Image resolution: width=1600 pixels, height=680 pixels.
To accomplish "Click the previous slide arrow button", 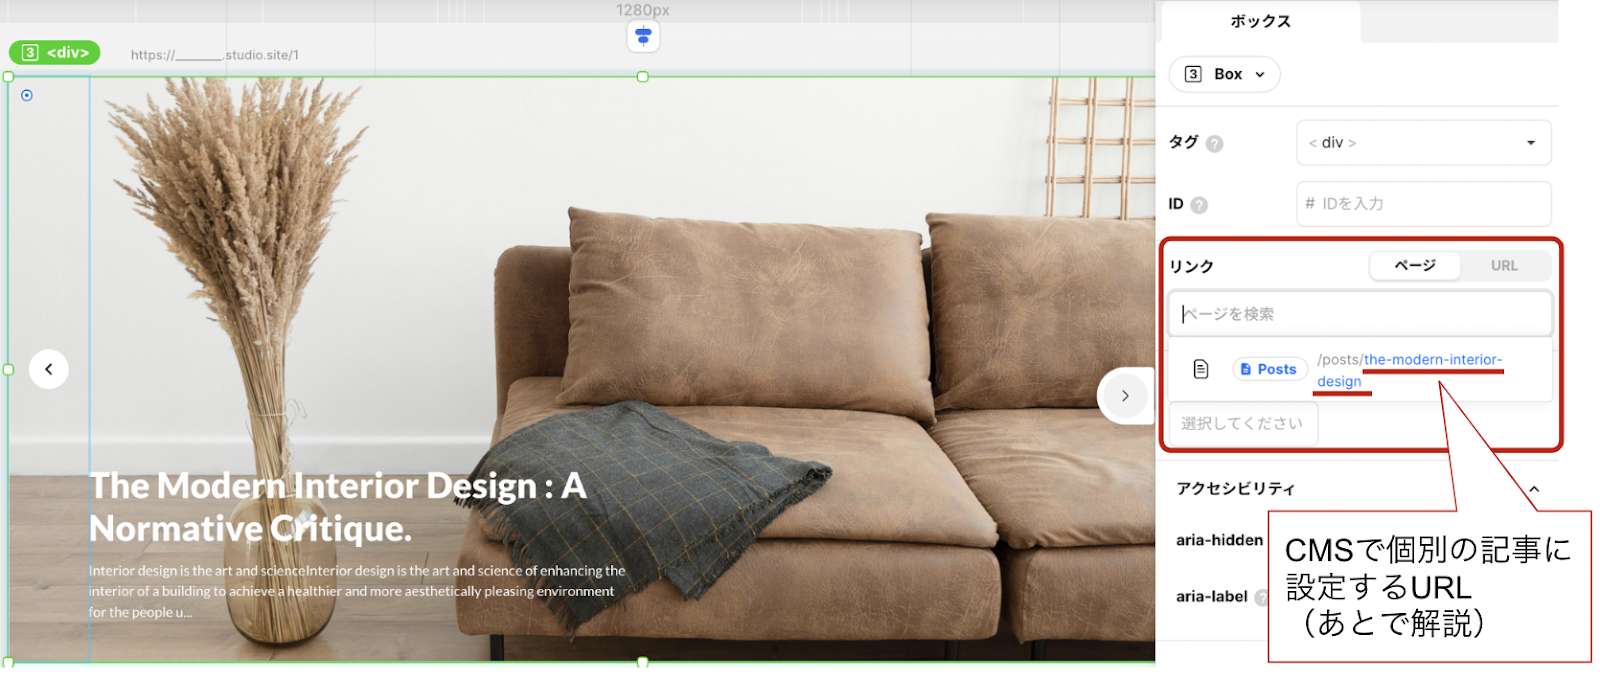I will (49, 369).
